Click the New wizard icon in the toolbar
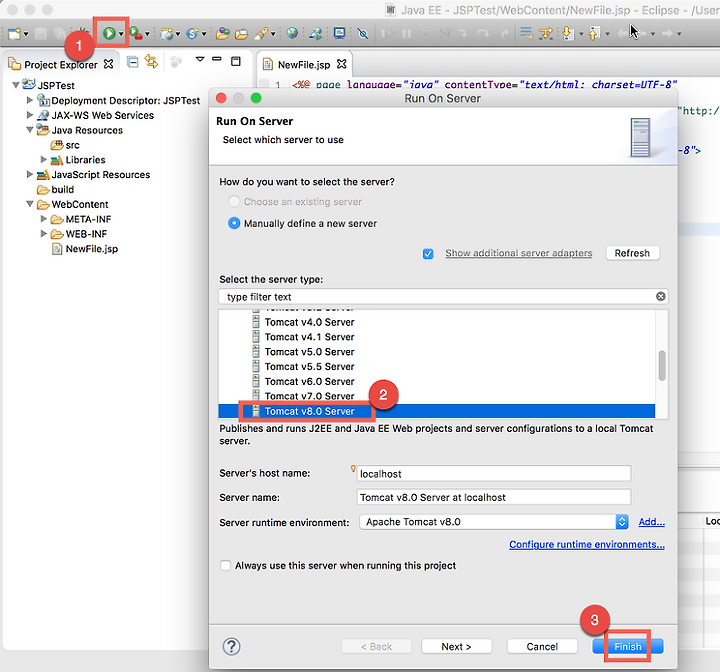The height and width of the screenshot is (672, 720). (x=15, y=34)
